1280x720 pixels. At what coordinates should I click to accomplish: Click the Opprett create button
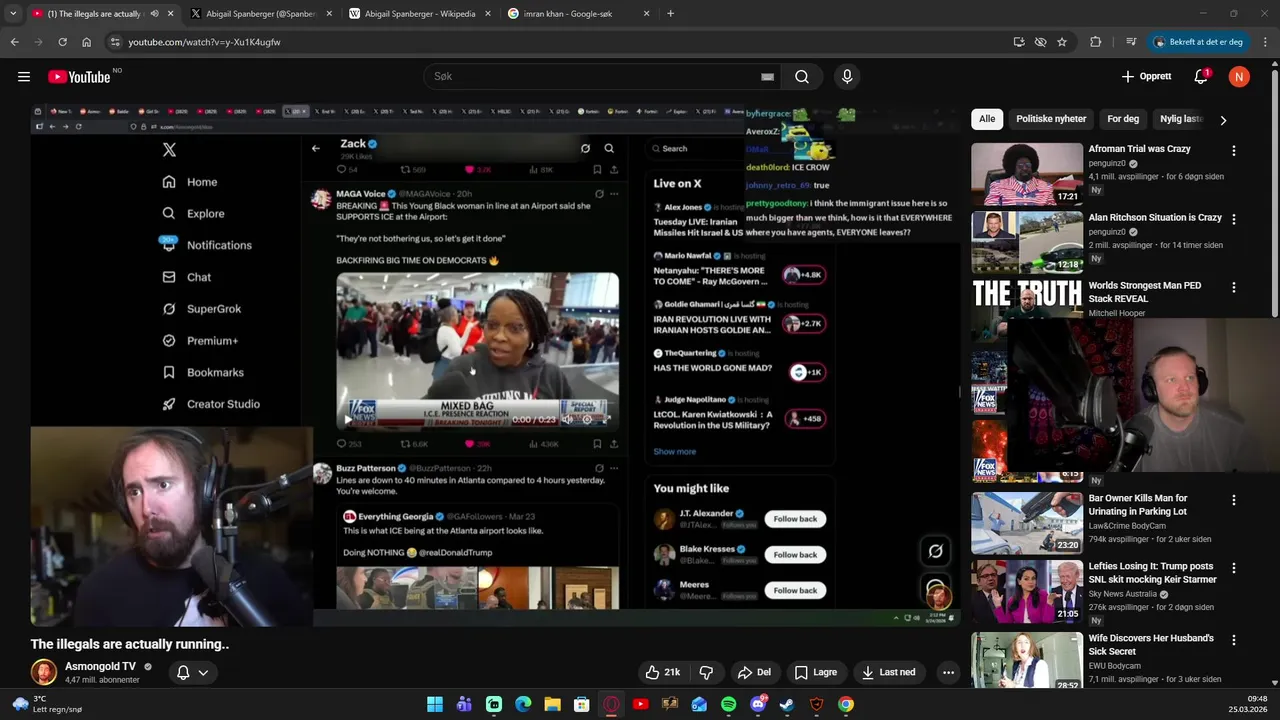tap(1146, 77)
